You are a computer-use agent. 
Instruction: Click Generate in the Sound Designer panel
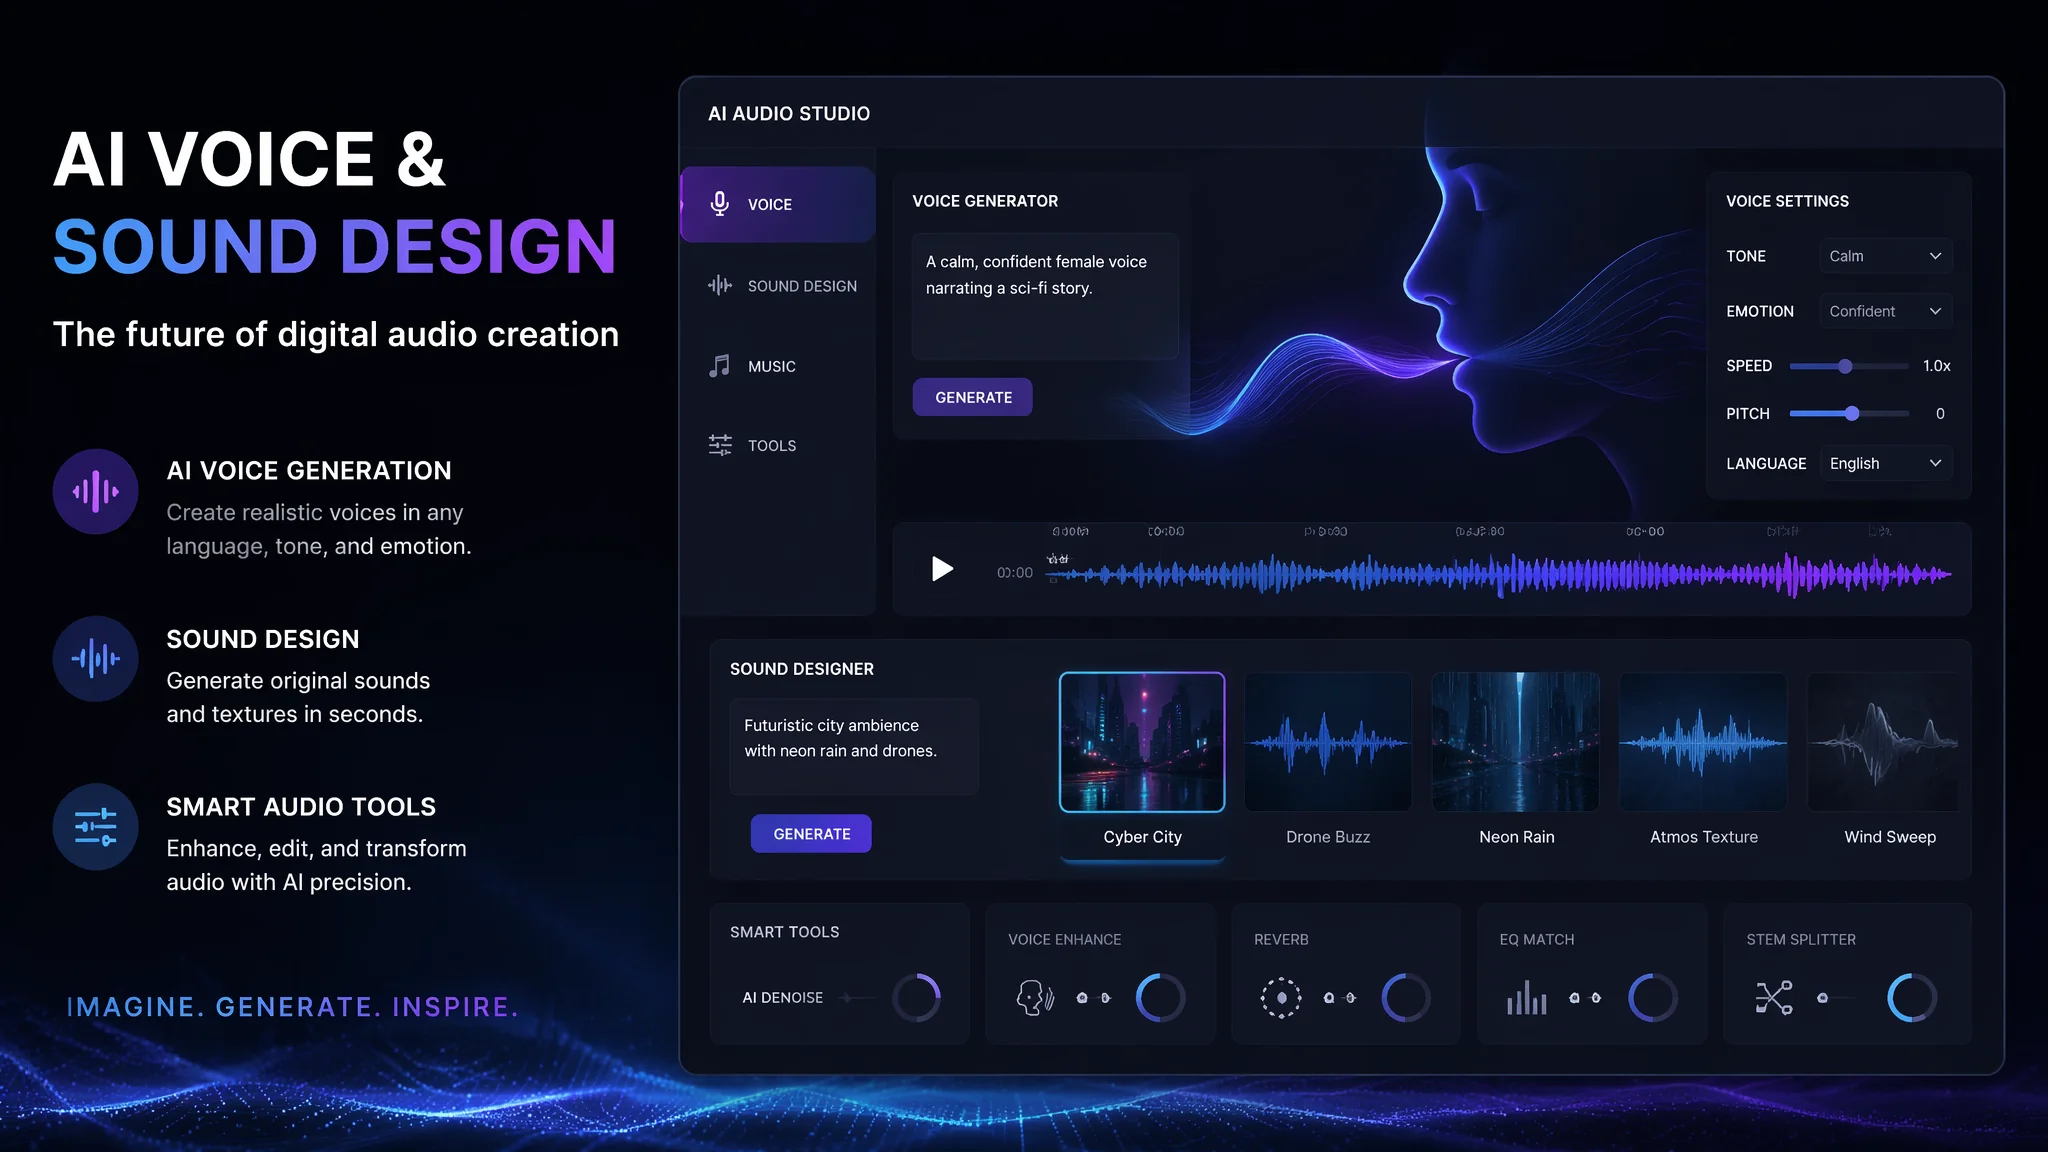click(811, 834)
